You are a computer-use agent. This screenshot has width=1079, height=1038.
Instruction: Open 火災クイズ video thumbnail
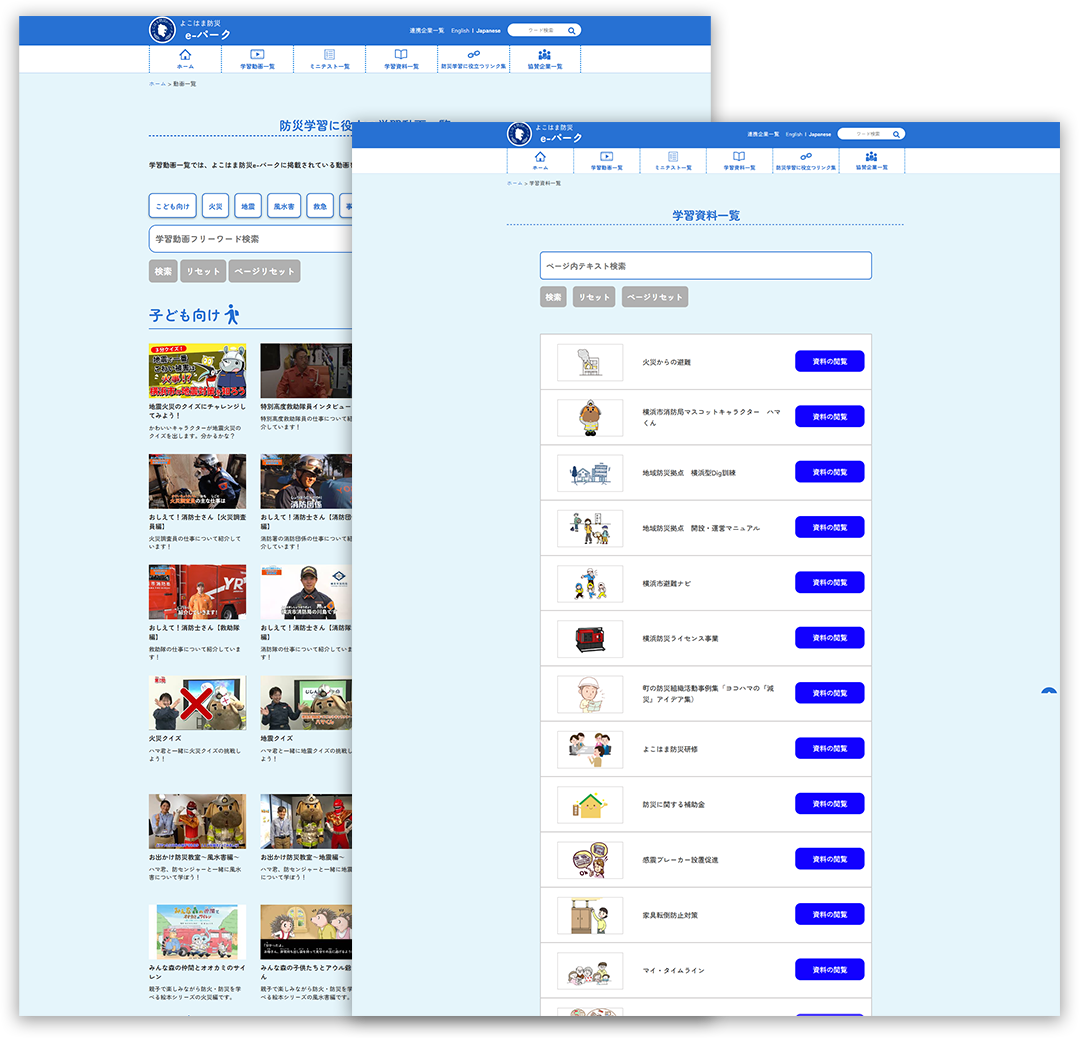197,703
